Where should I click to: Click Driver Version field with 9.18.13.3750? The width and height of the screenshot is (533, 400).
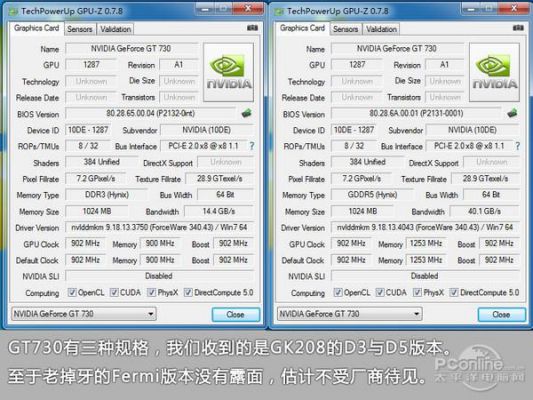pos(160,227)
